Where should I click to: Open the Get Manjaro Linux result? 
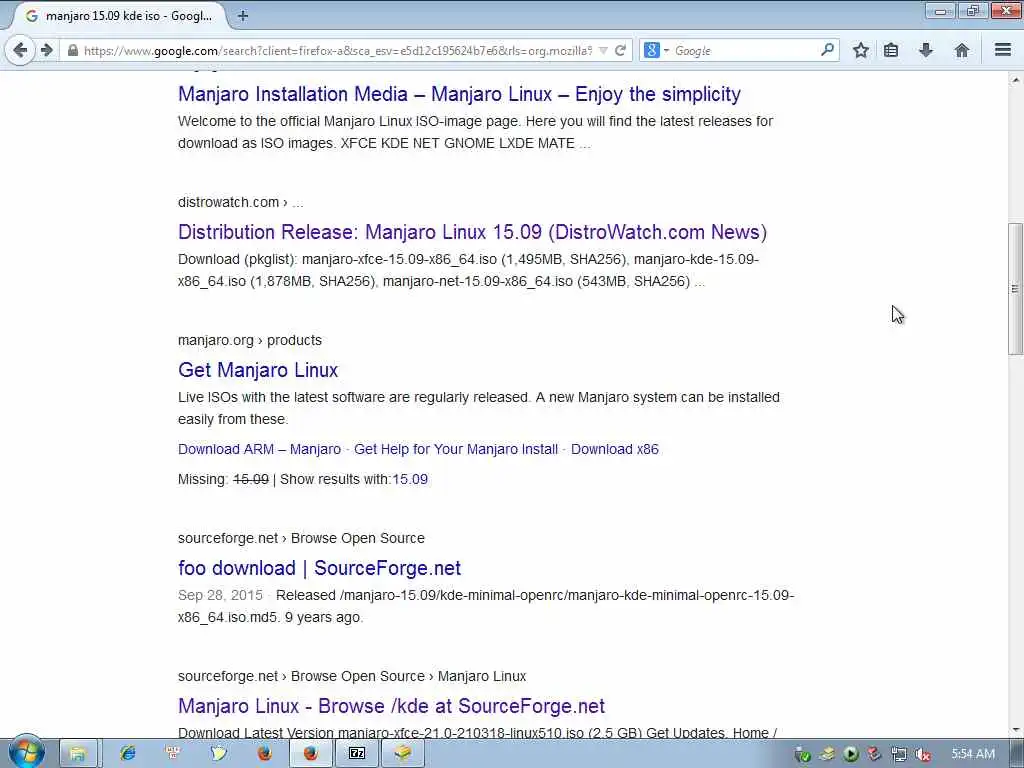pyautogui.click(x=258, y=370)
